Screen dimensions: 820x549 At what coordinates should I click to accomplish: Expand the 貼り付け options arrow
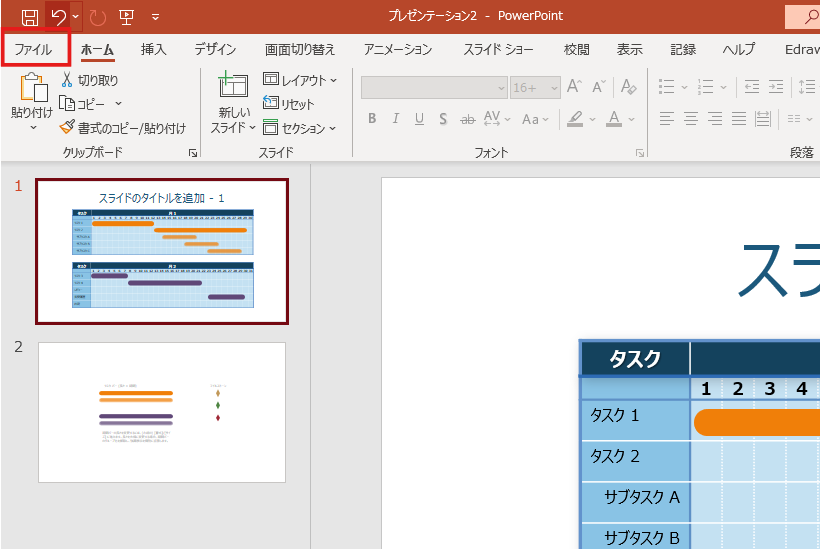tap(33, 128)
